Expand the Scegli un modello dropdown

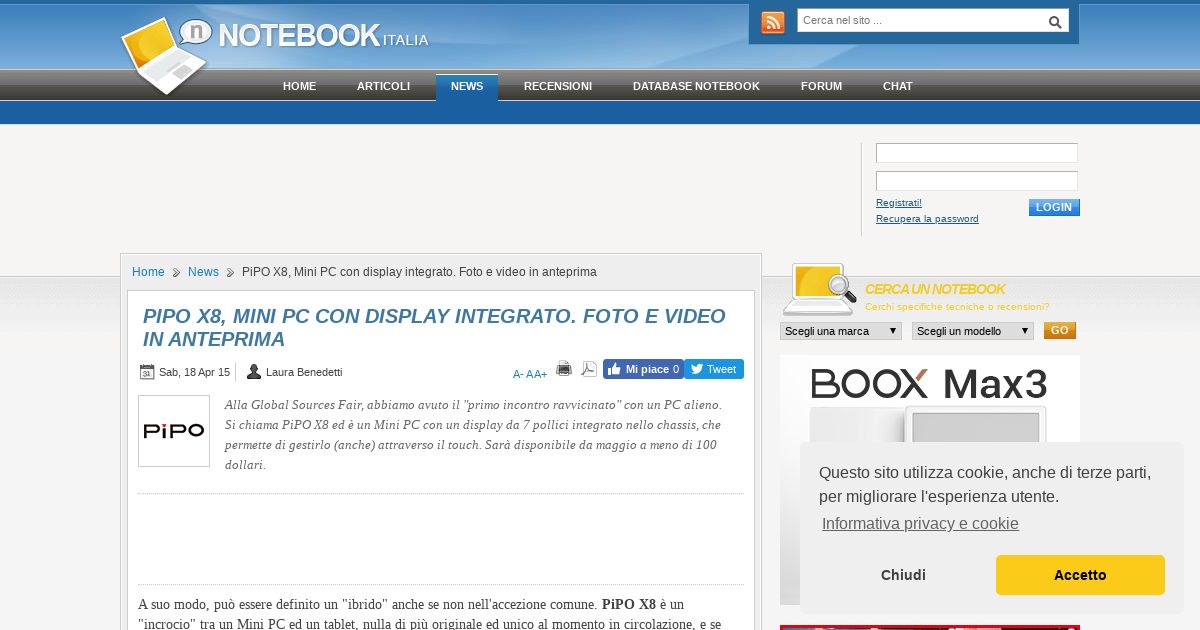tap(973, 331)
